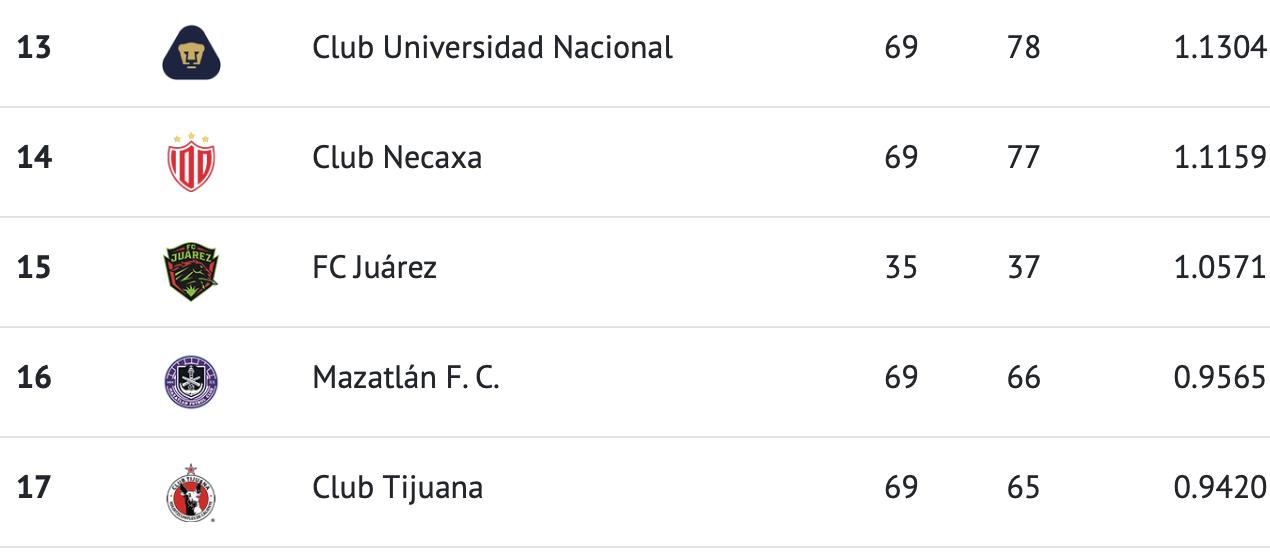Select the Club Necaxa team name
1270x559 pixels.
(397, 158)
